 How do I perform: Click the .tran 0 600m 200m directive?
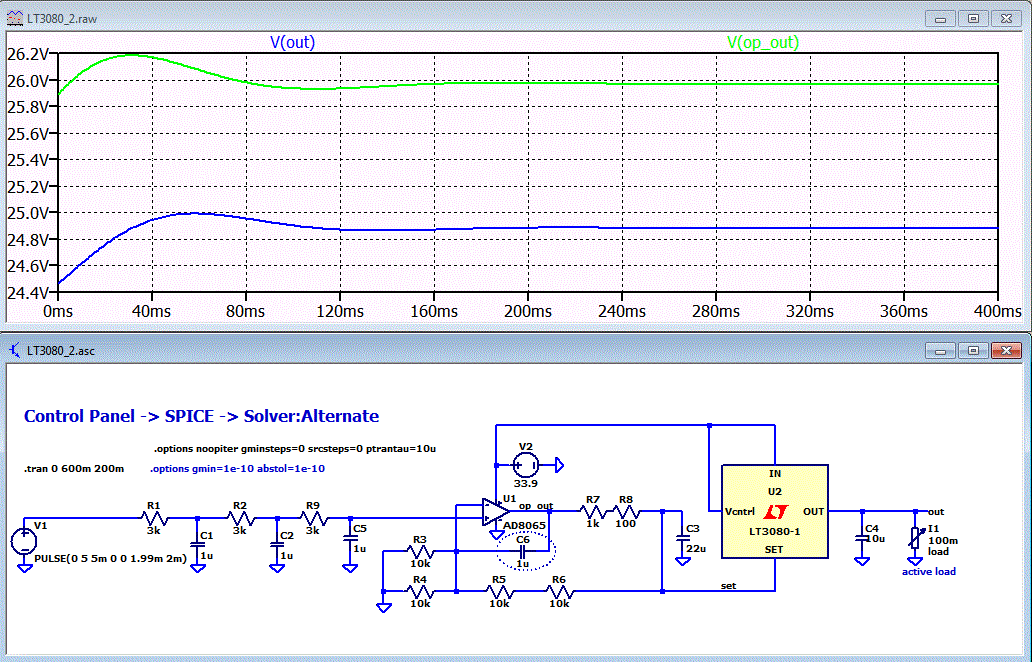(74, 469)
